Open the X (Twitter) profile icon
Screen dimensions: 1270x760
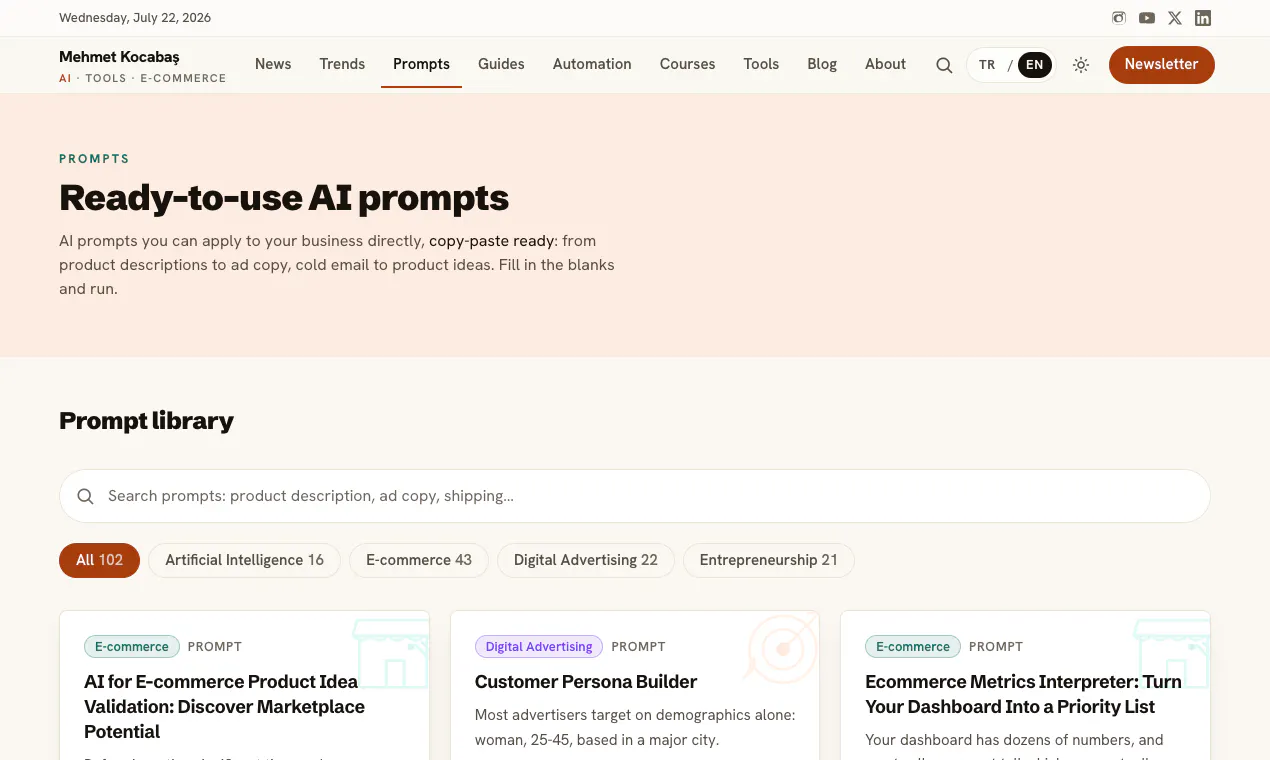click(x=1175, y=18)
